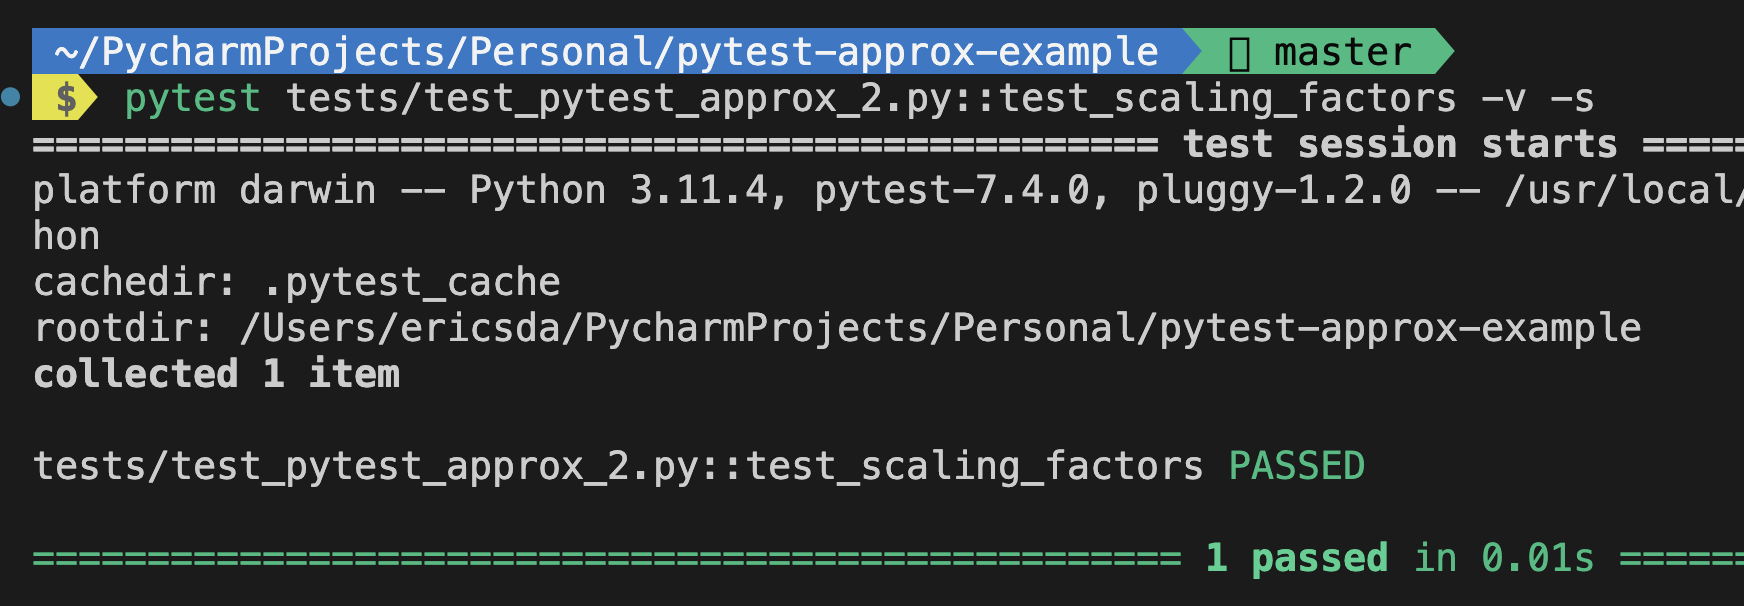Viewport: 1744px width, 606px height.
Task: Click the git branch glyph before master
Action: click(x=1239, y=53)
